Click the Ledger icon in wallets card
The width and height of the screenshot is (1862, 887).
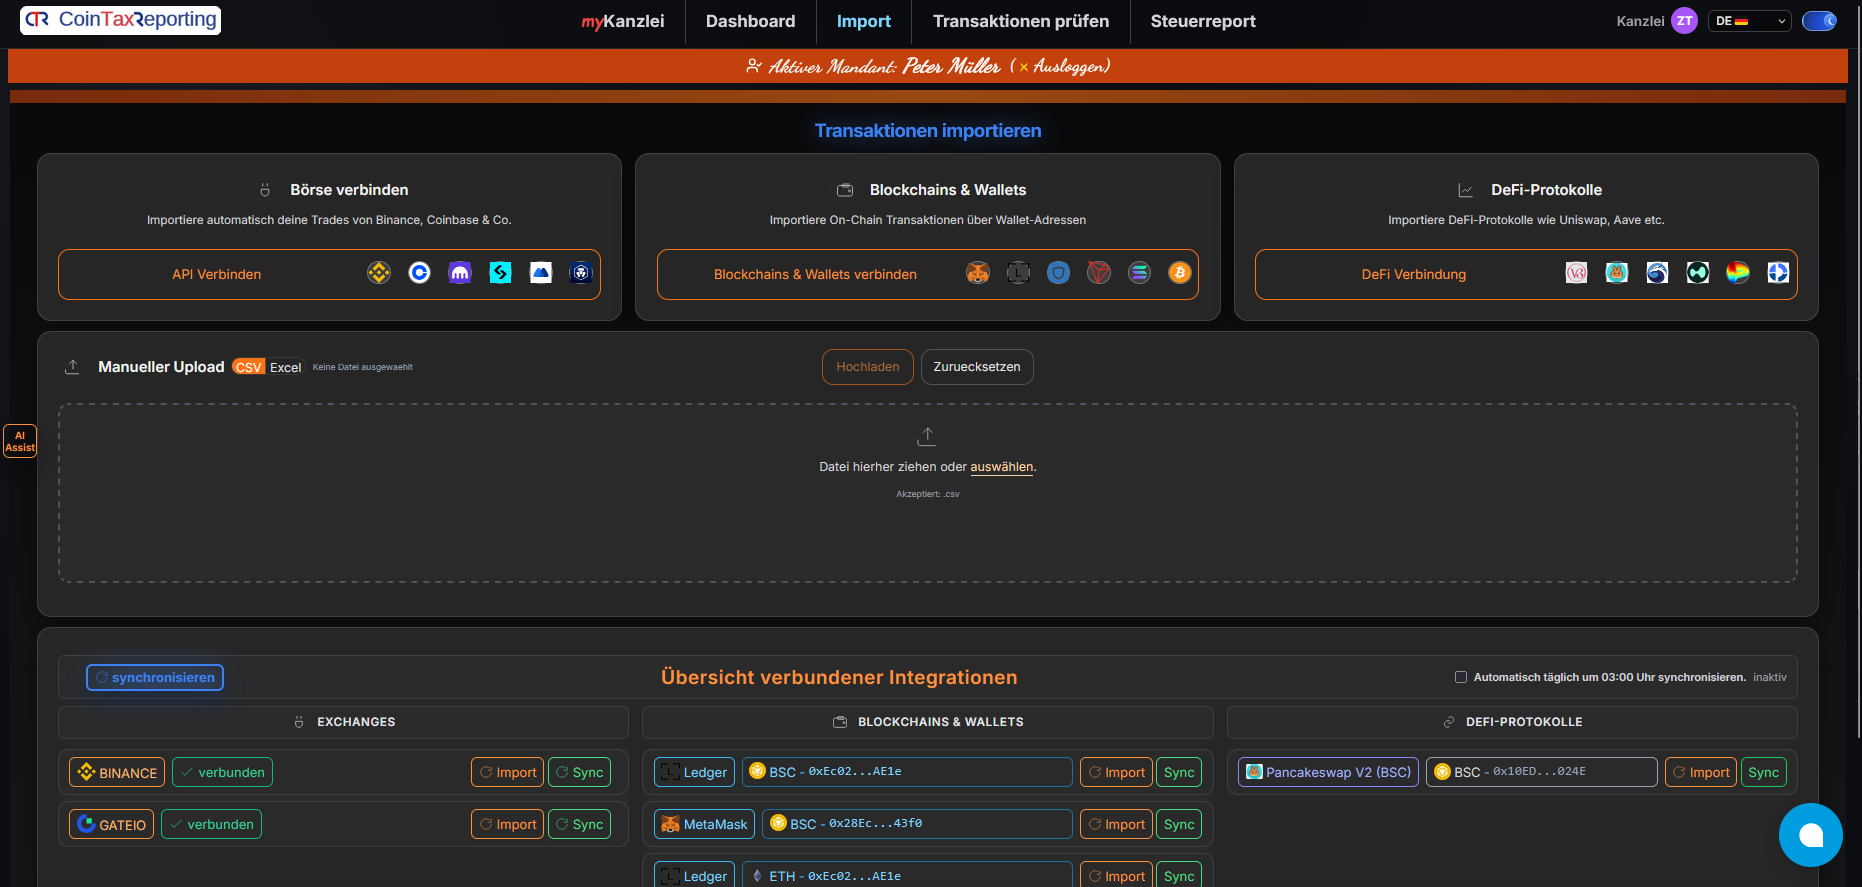1018,273
